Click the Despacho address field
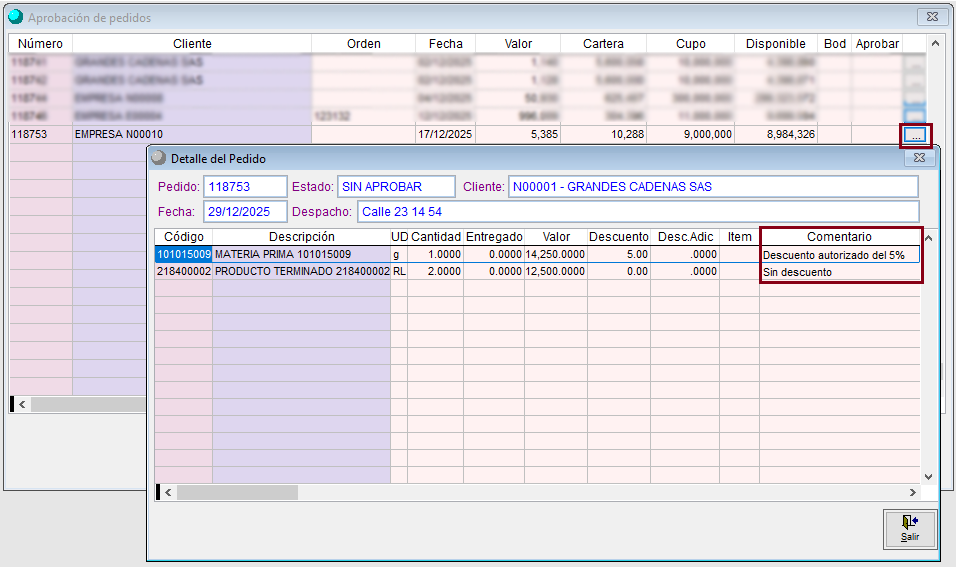The image size is (956, 567). (637, 212)
